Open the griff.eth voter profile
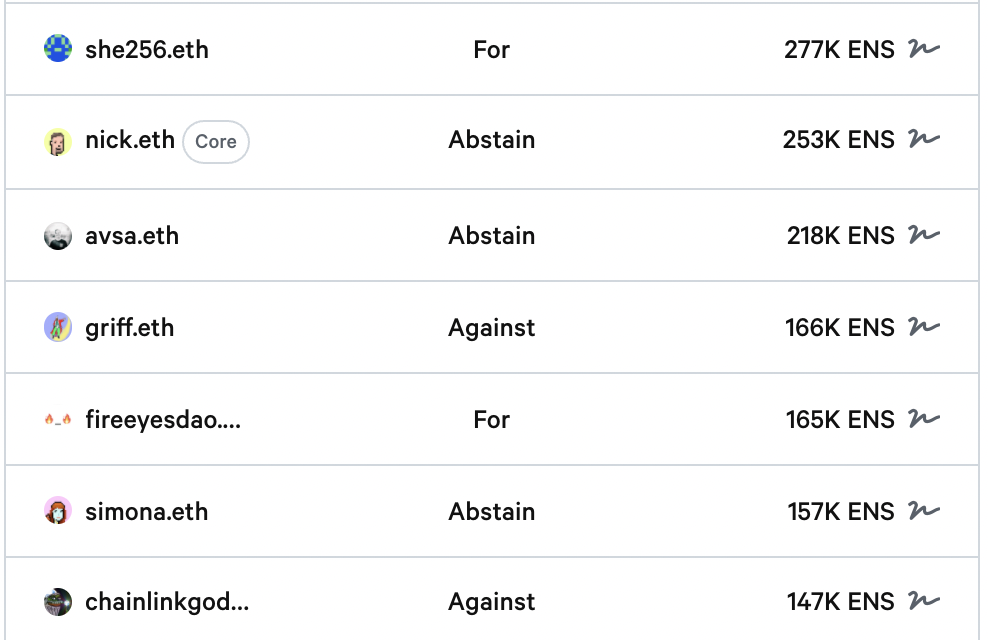 (x=130, y=327)
